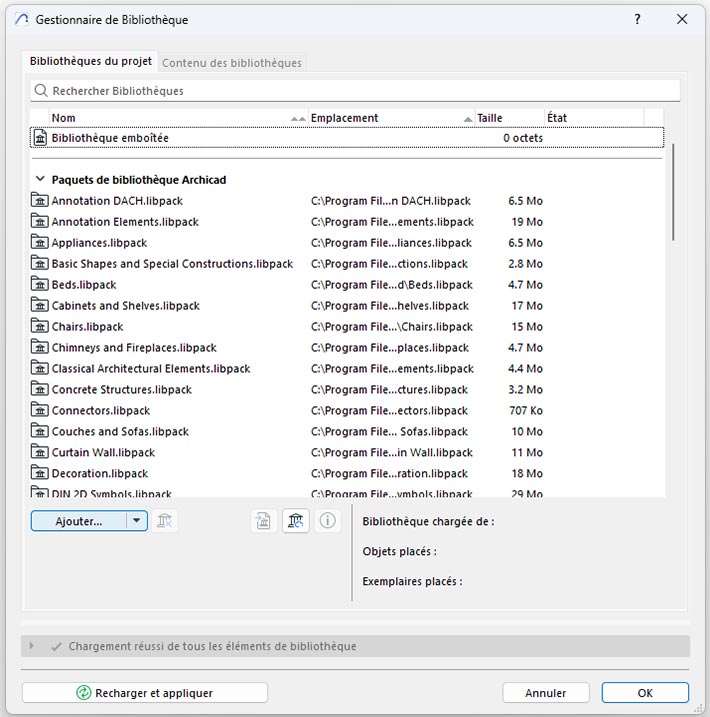Select Annotation DACH.libpack name

117,201
